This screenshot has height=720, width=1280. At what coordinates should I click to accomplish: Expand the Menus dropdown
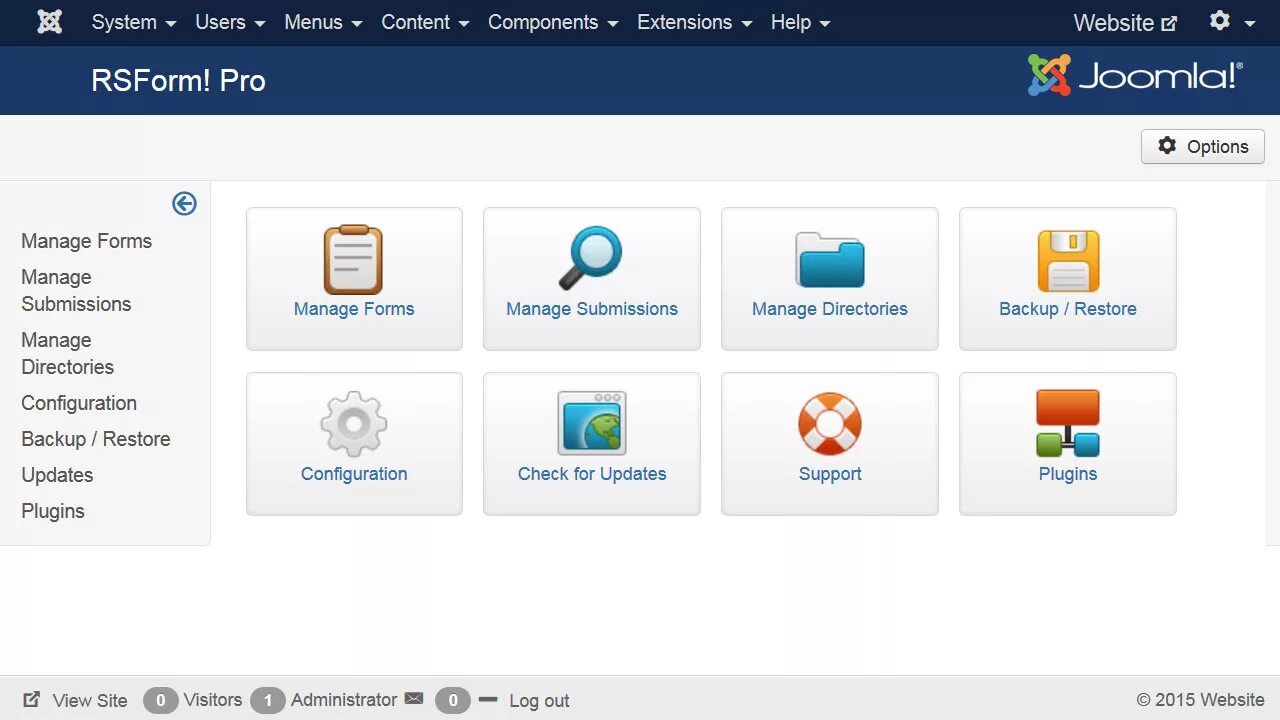click(323, 22)
